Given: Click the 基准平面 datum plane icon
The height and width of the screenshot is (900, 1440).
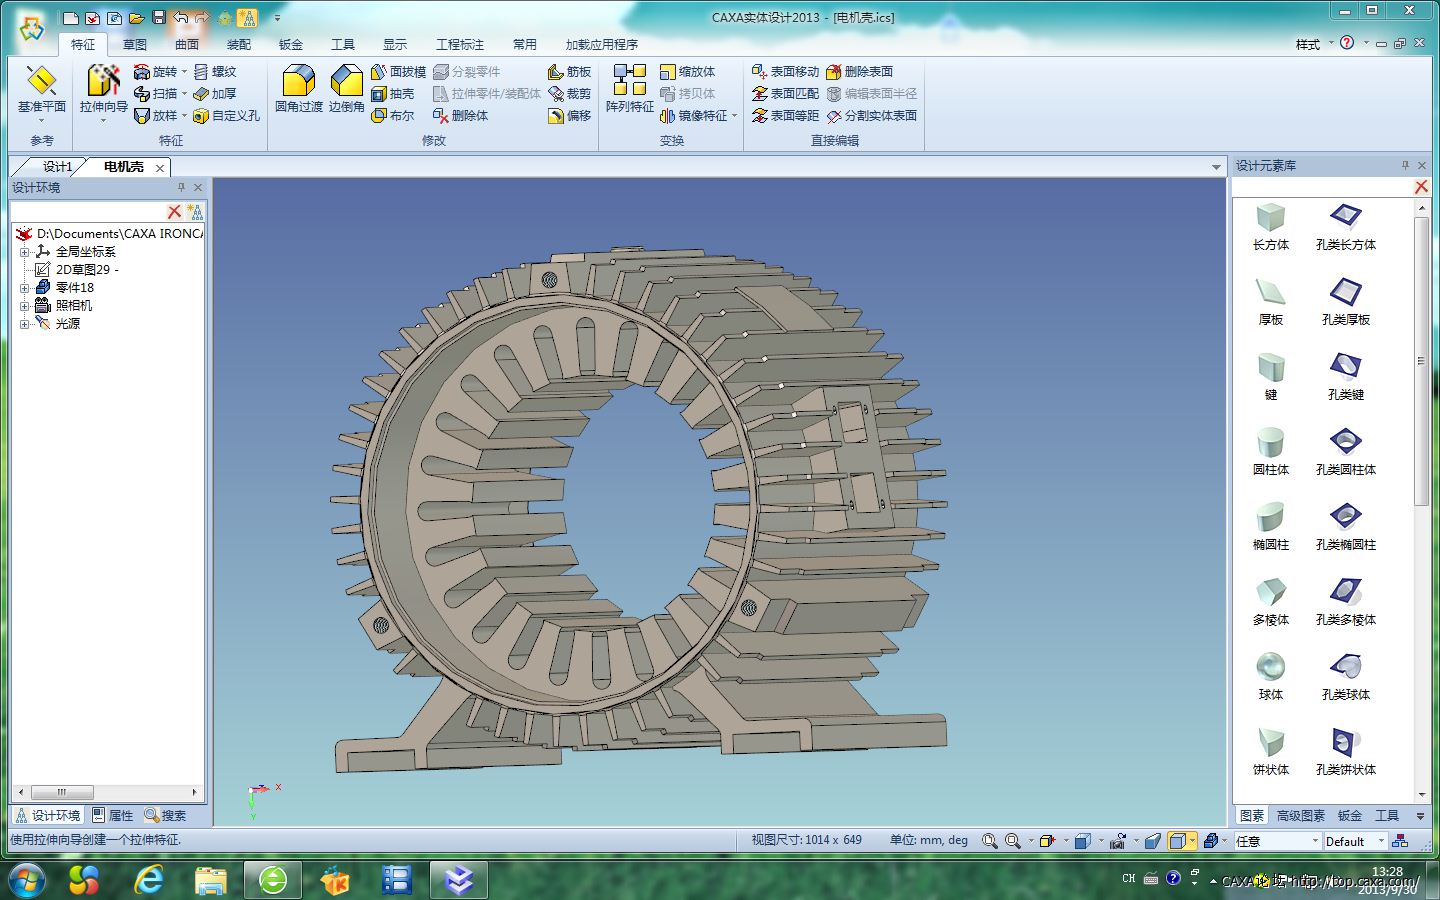Looking at the screenshot, I should pyautogui.click(x=41, y=82).
